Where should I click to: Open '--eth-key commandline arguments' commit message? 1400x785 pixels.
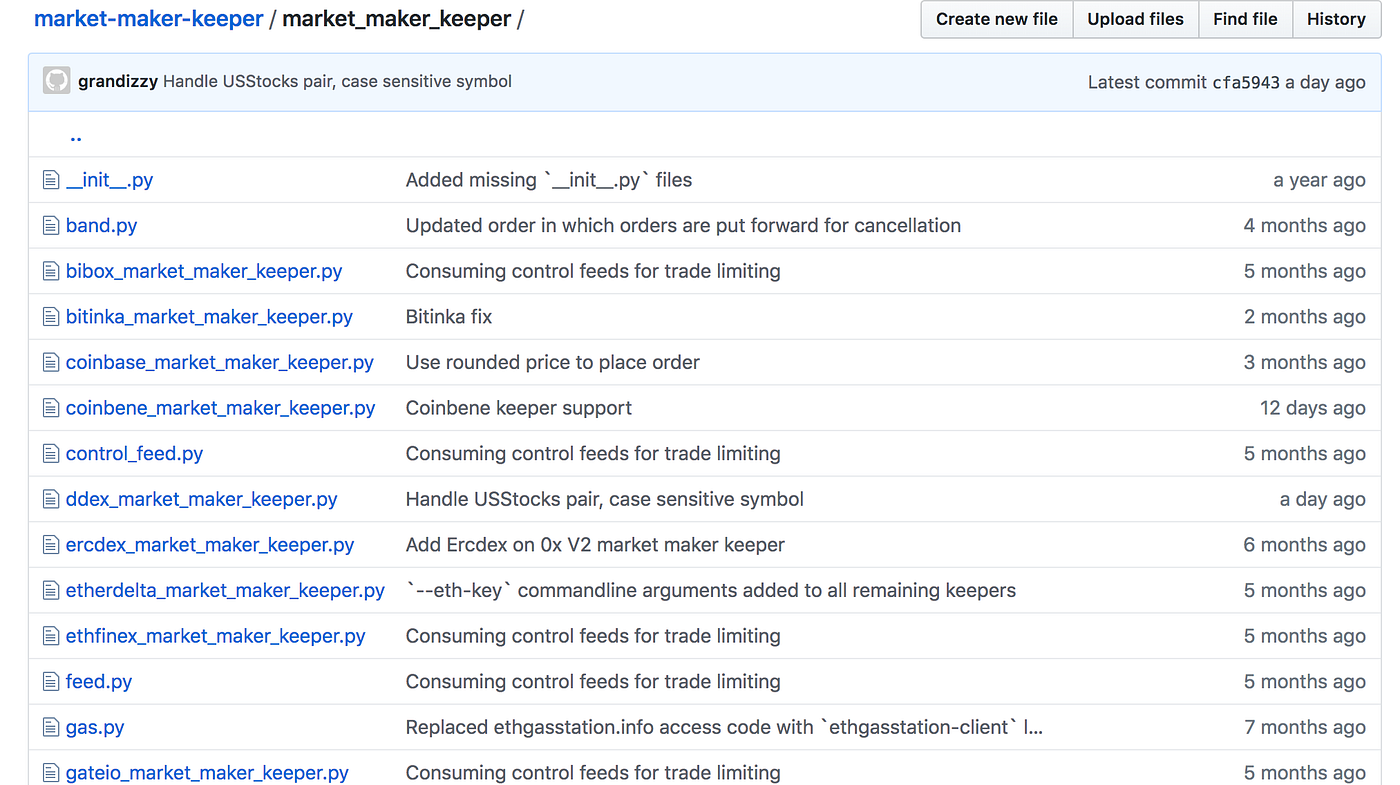click(711, 590)
